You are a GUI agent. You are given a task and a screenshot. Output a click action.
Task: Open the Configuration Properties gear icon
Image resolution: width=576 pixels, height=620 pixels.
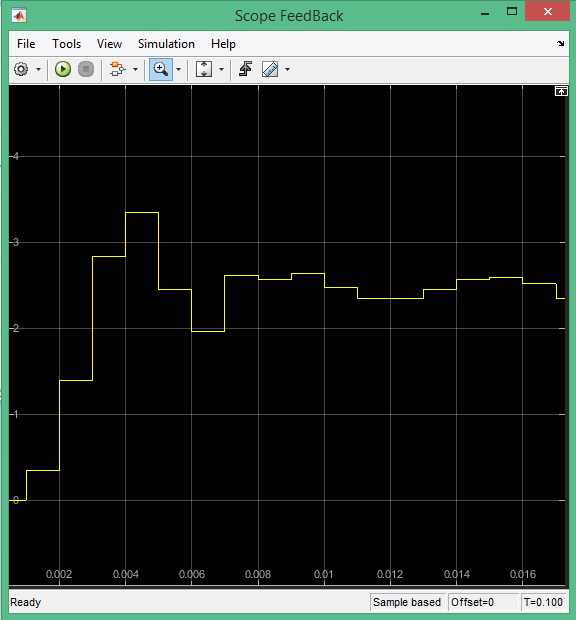click(21, 69)
